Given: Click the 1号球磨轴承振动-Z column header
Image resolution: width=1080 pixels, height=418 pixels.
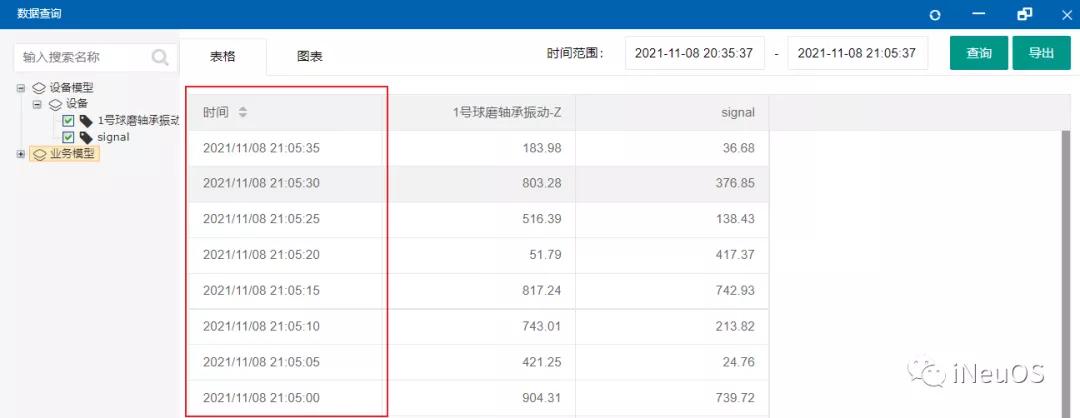Looking at the screenshot, I should pyautogui.click(x=506, y=112).
